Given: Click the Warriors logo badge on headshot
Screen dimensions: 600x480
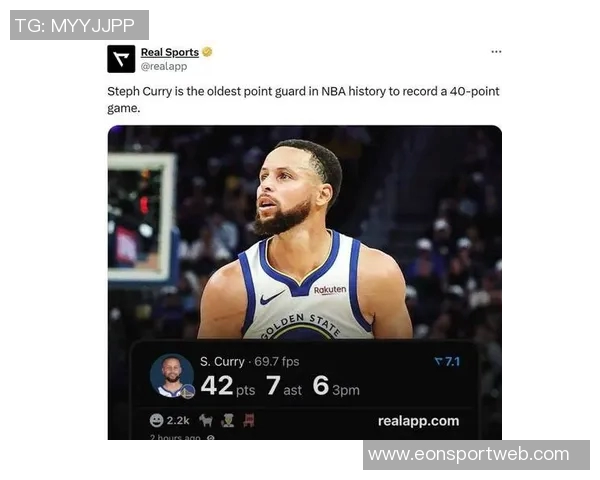Looking at the screenshot, I should (188, 391).
